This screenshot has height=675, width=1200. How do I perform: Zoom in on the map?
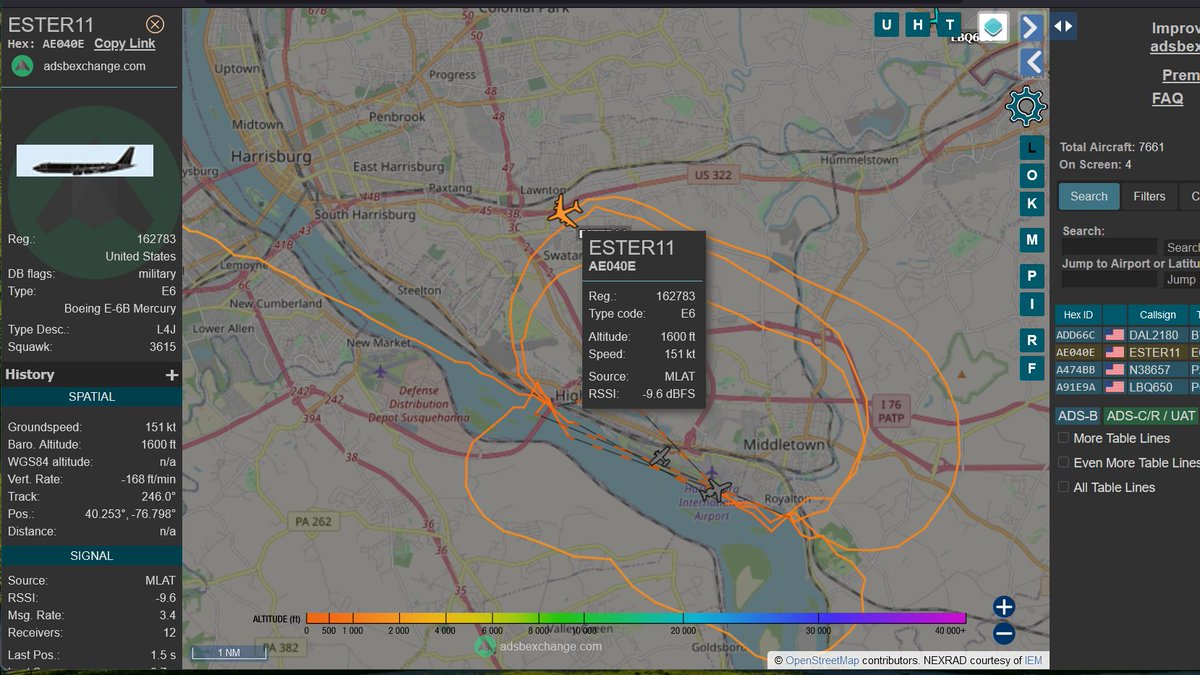pos(1004,606)
